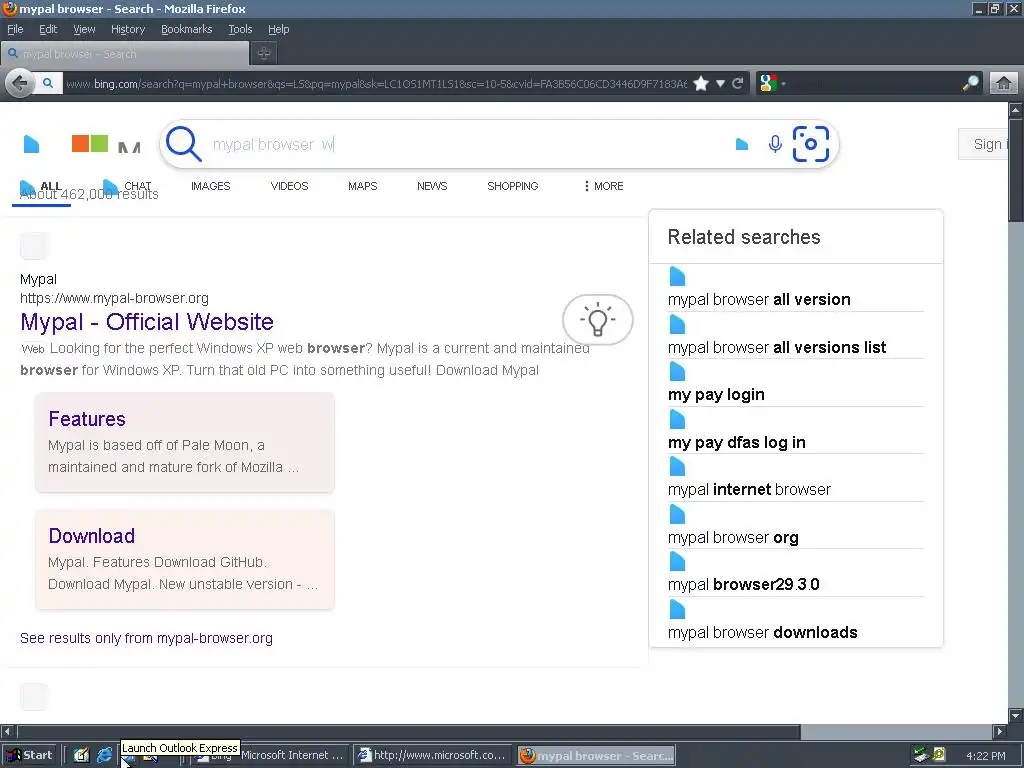Open the Download sublink card
1024x768 pixels.
coord(185,560)
